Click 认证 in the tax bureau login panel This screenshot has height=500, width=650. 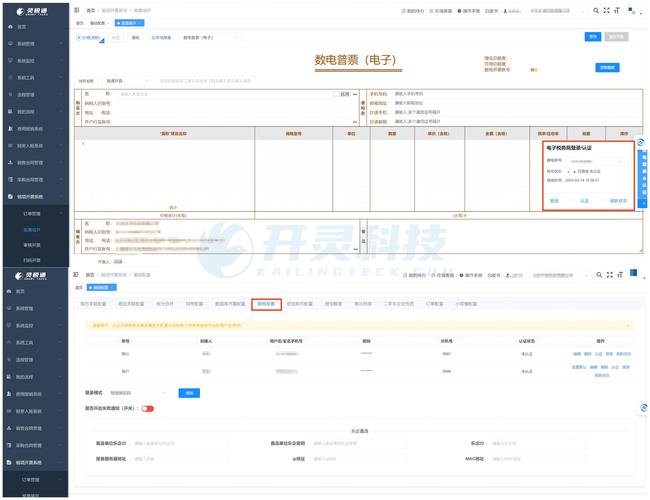pos(585,201)
